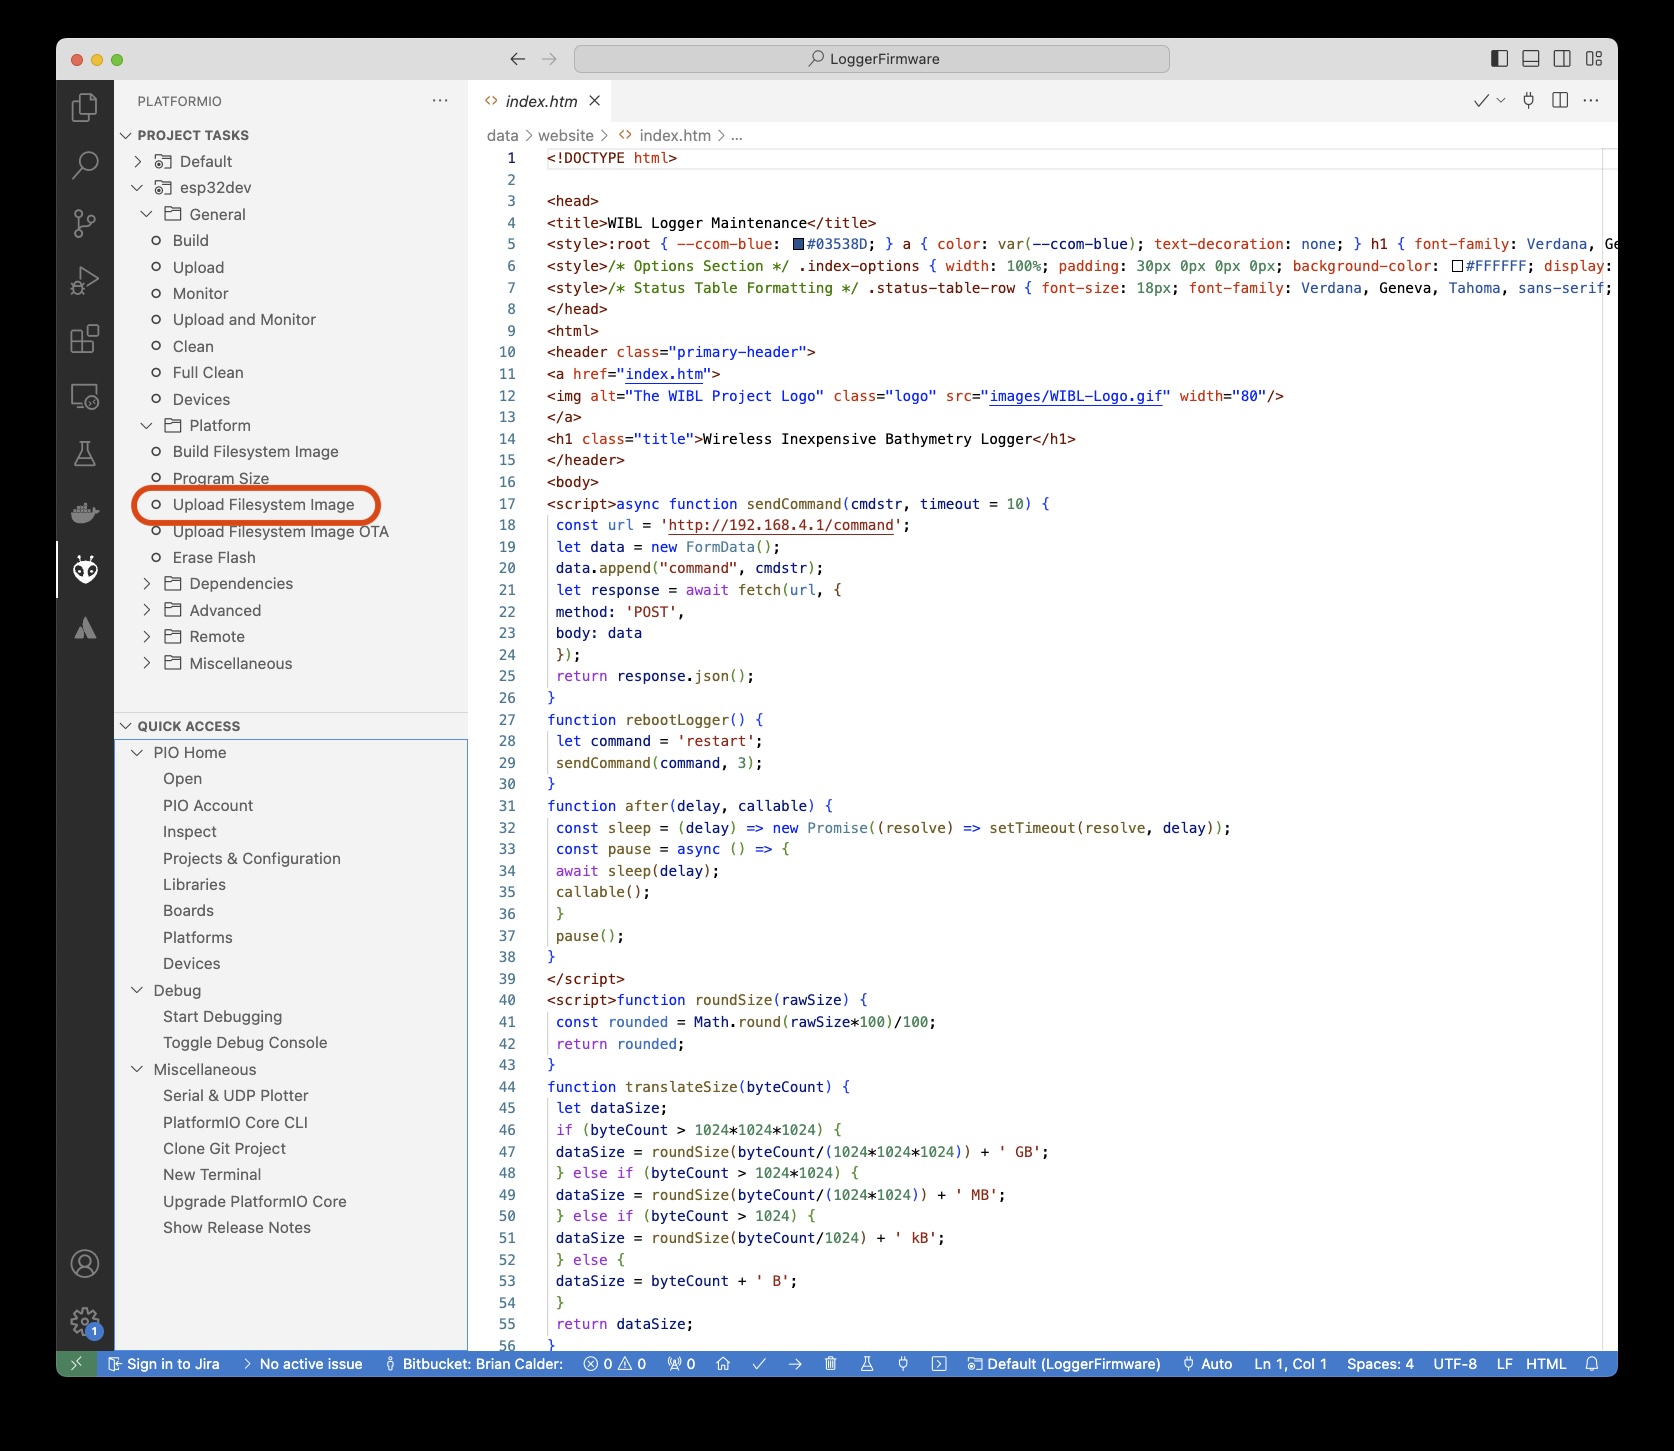Open Customize Layout control
Image resolution: width=1674 pixels, height=1451 pixels.
(1594, 59)
